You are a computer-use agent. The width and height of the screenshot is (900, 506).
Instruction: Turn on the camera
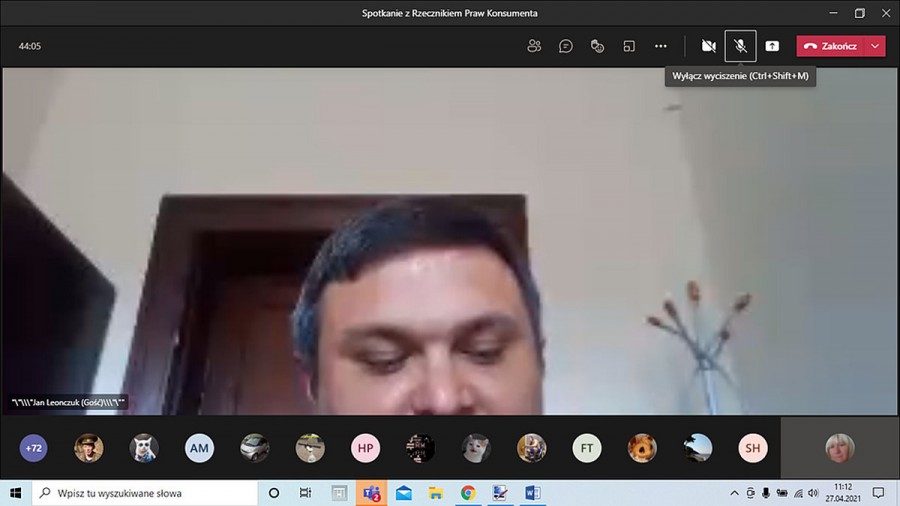708,46
